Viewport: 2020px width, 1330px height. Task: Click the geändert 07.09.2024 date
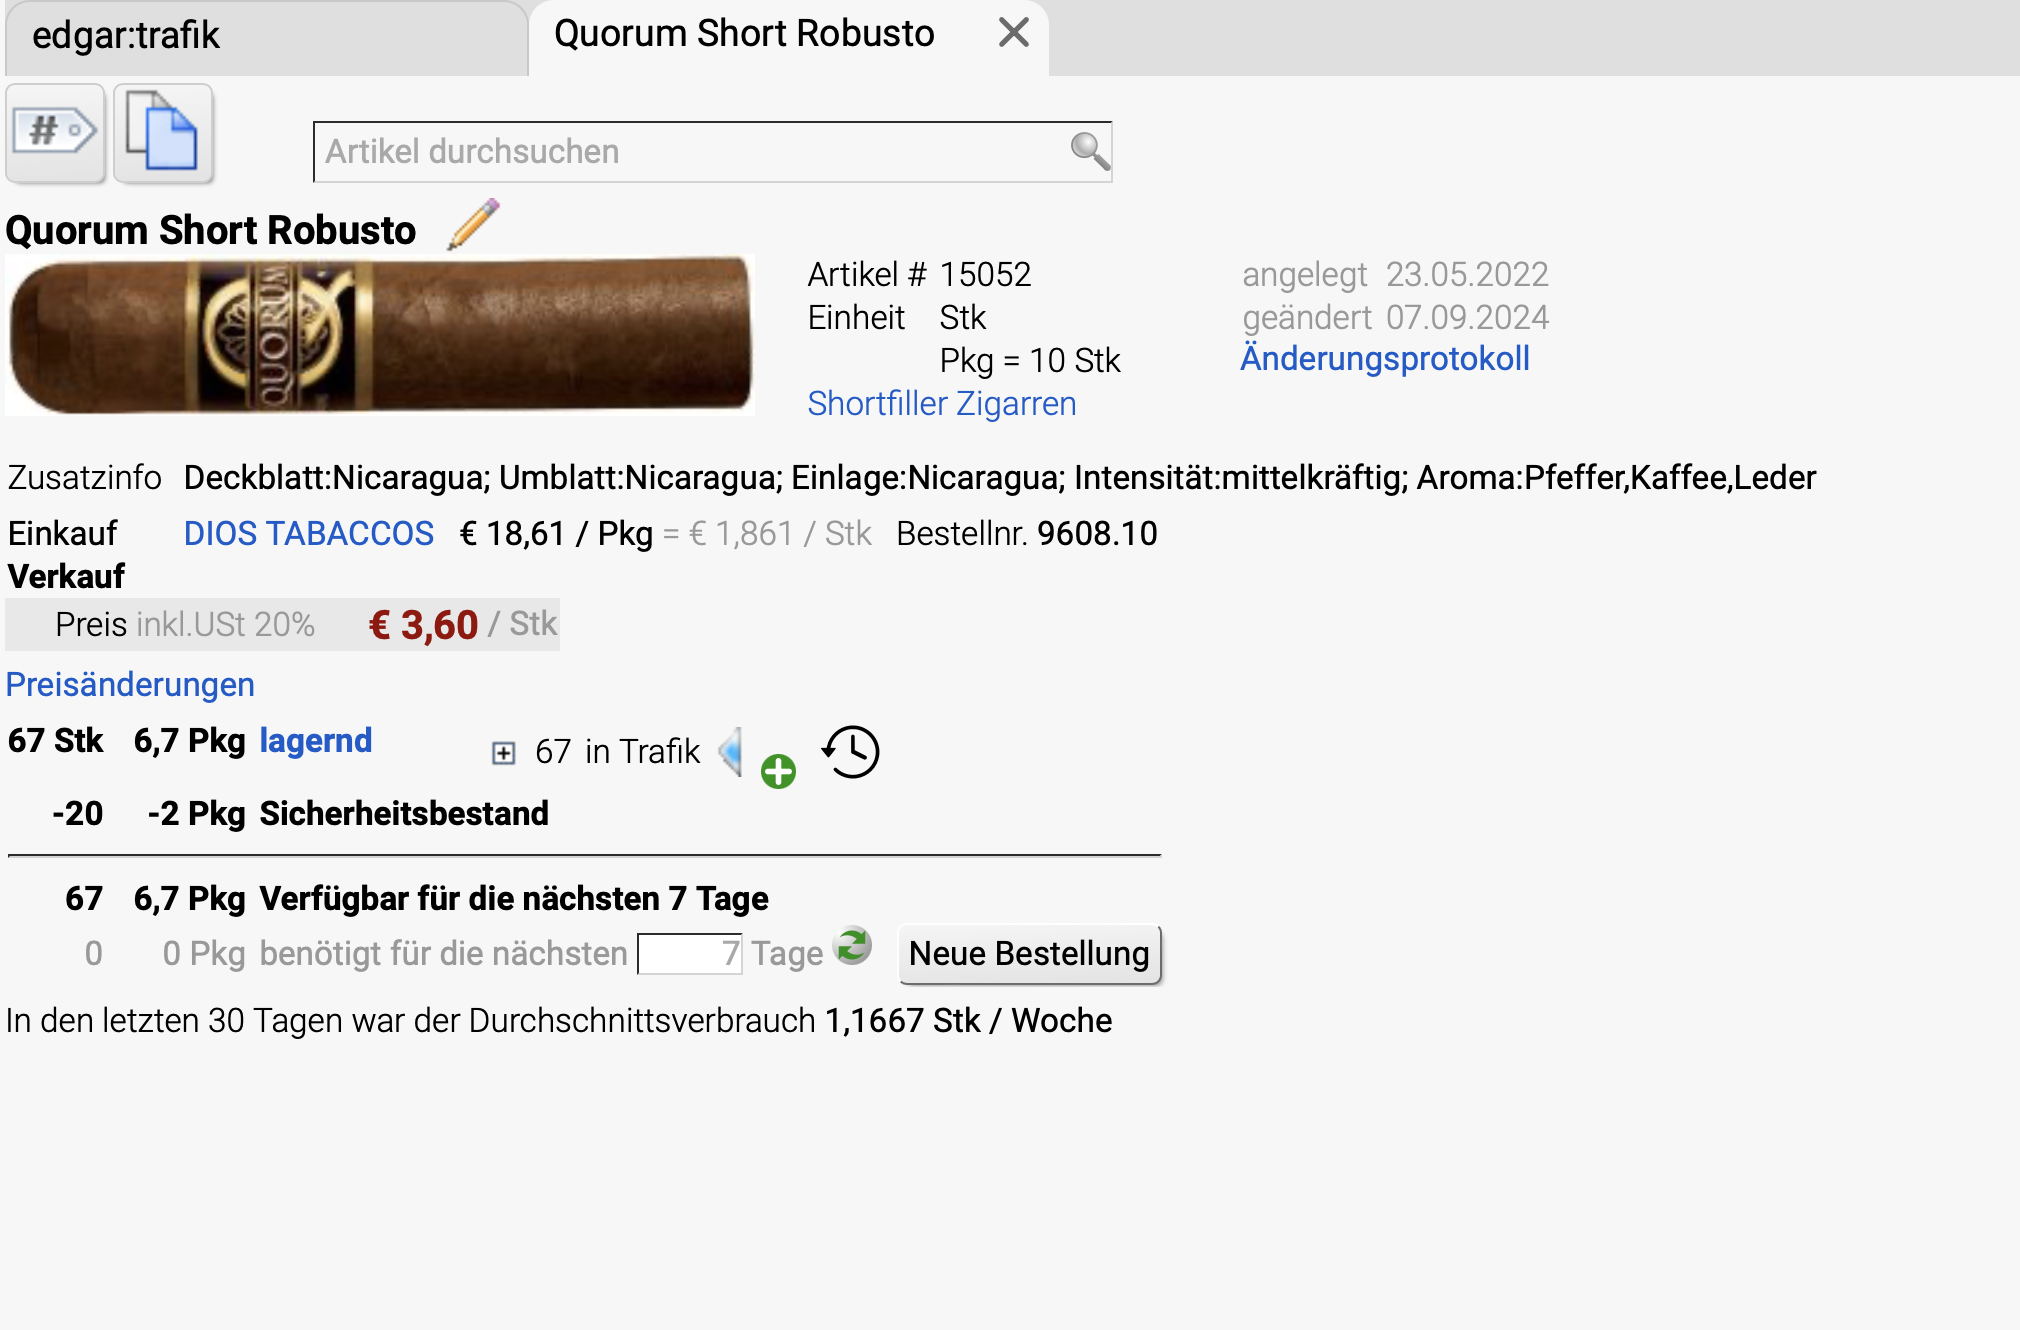tap(1395, 318)
